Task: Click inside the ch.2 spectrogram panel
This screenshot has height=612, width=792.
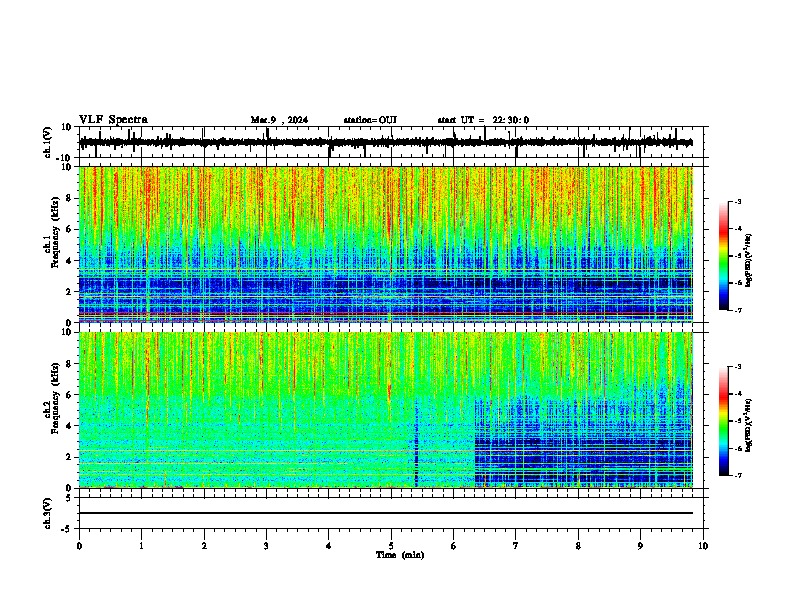Action: point(386,410)
